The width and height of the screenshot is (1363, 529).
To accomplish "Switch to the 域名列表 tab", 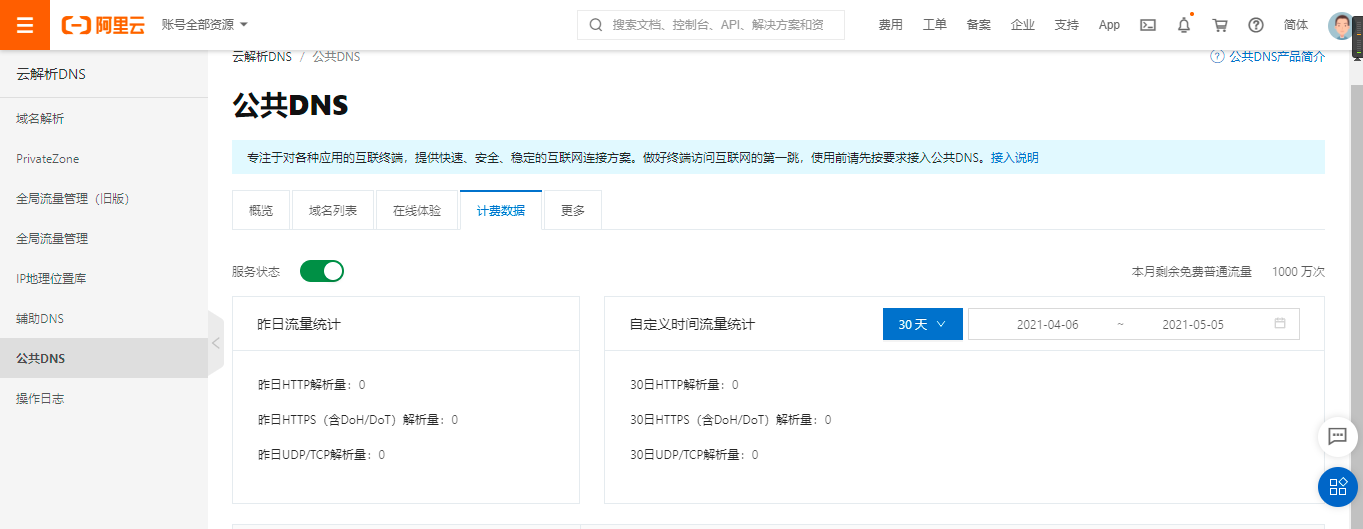I will point(333,210).
